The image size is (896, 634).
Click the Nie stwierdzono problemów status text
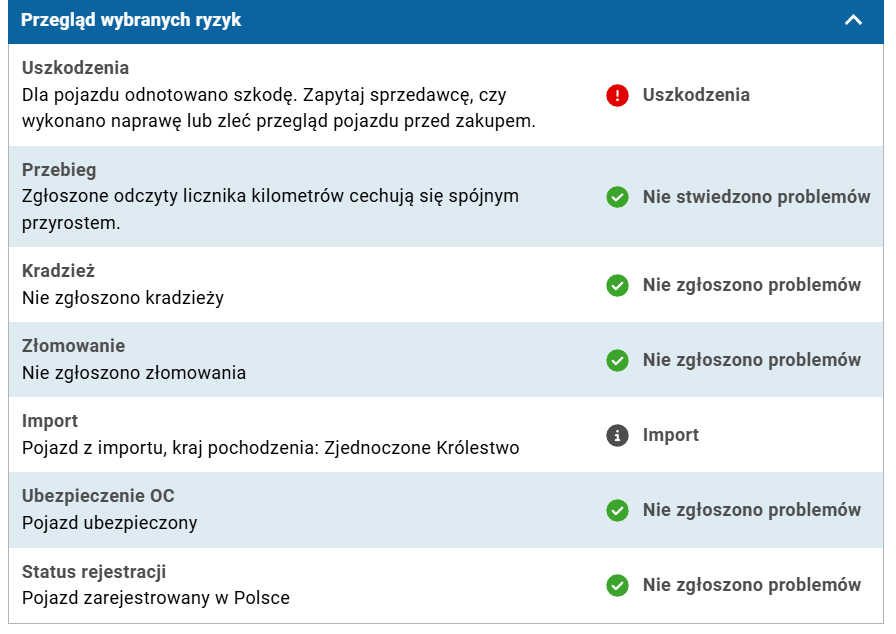click(756, 197)
